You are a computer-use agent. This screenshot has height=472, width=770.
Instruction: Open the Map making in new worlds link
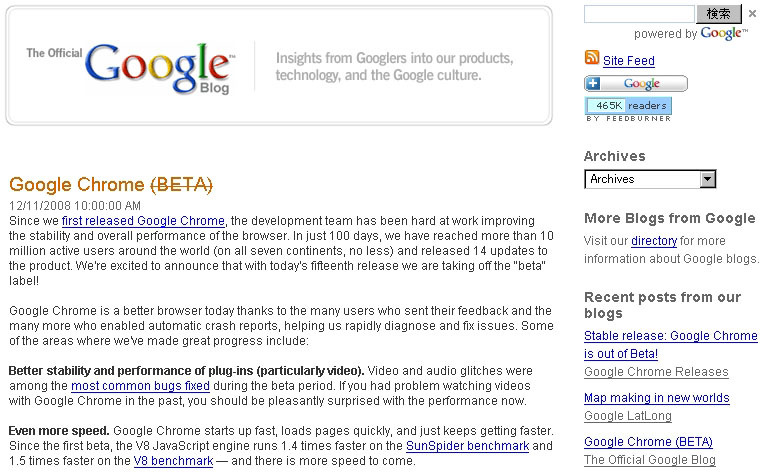[x=657, y=398]
